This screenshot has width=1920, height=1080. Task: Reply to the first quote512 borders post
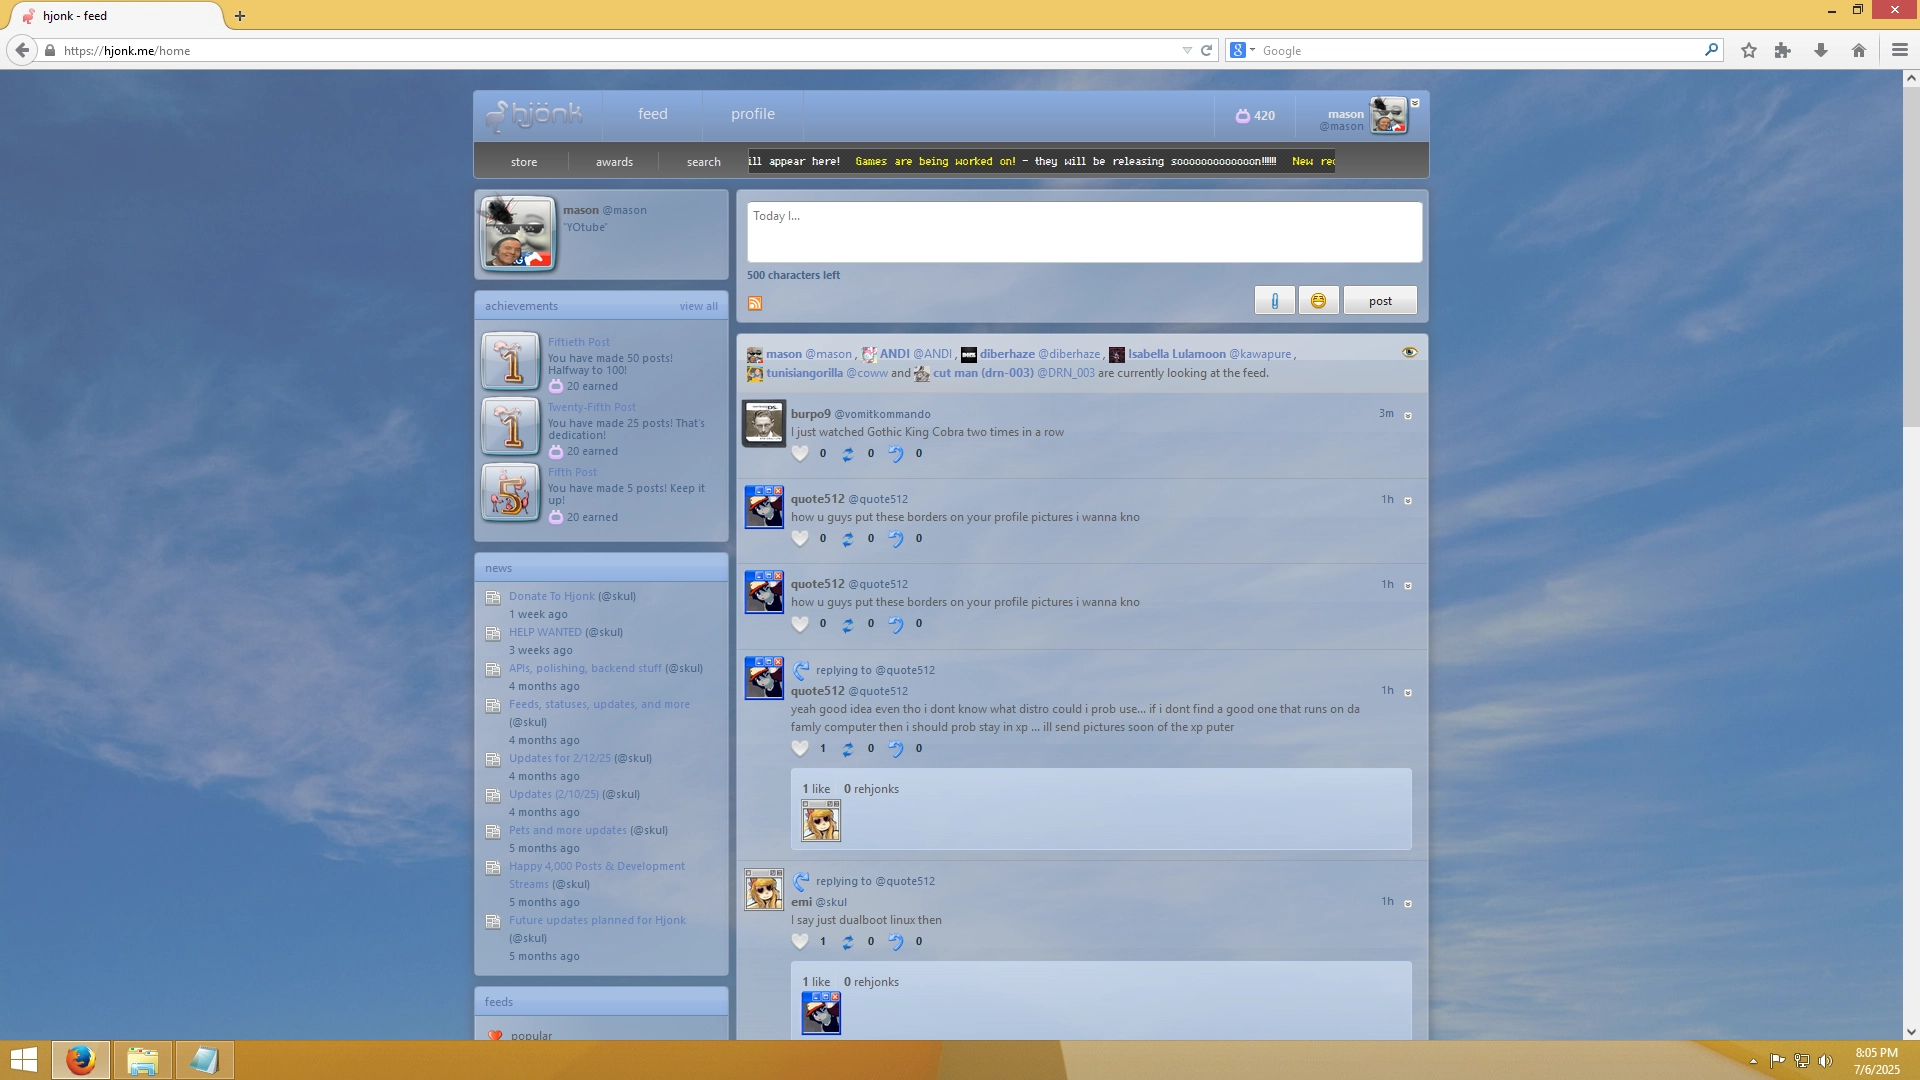[895, 538]
